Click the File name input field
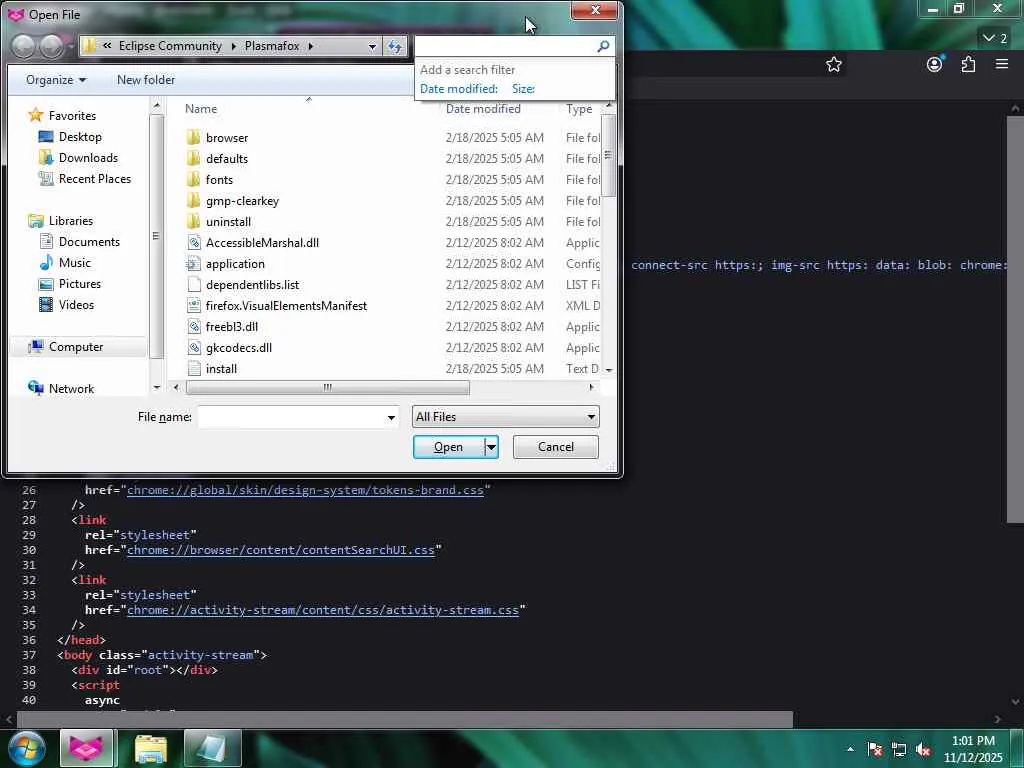Screen dimensions: 1024x768 (291, 417)
